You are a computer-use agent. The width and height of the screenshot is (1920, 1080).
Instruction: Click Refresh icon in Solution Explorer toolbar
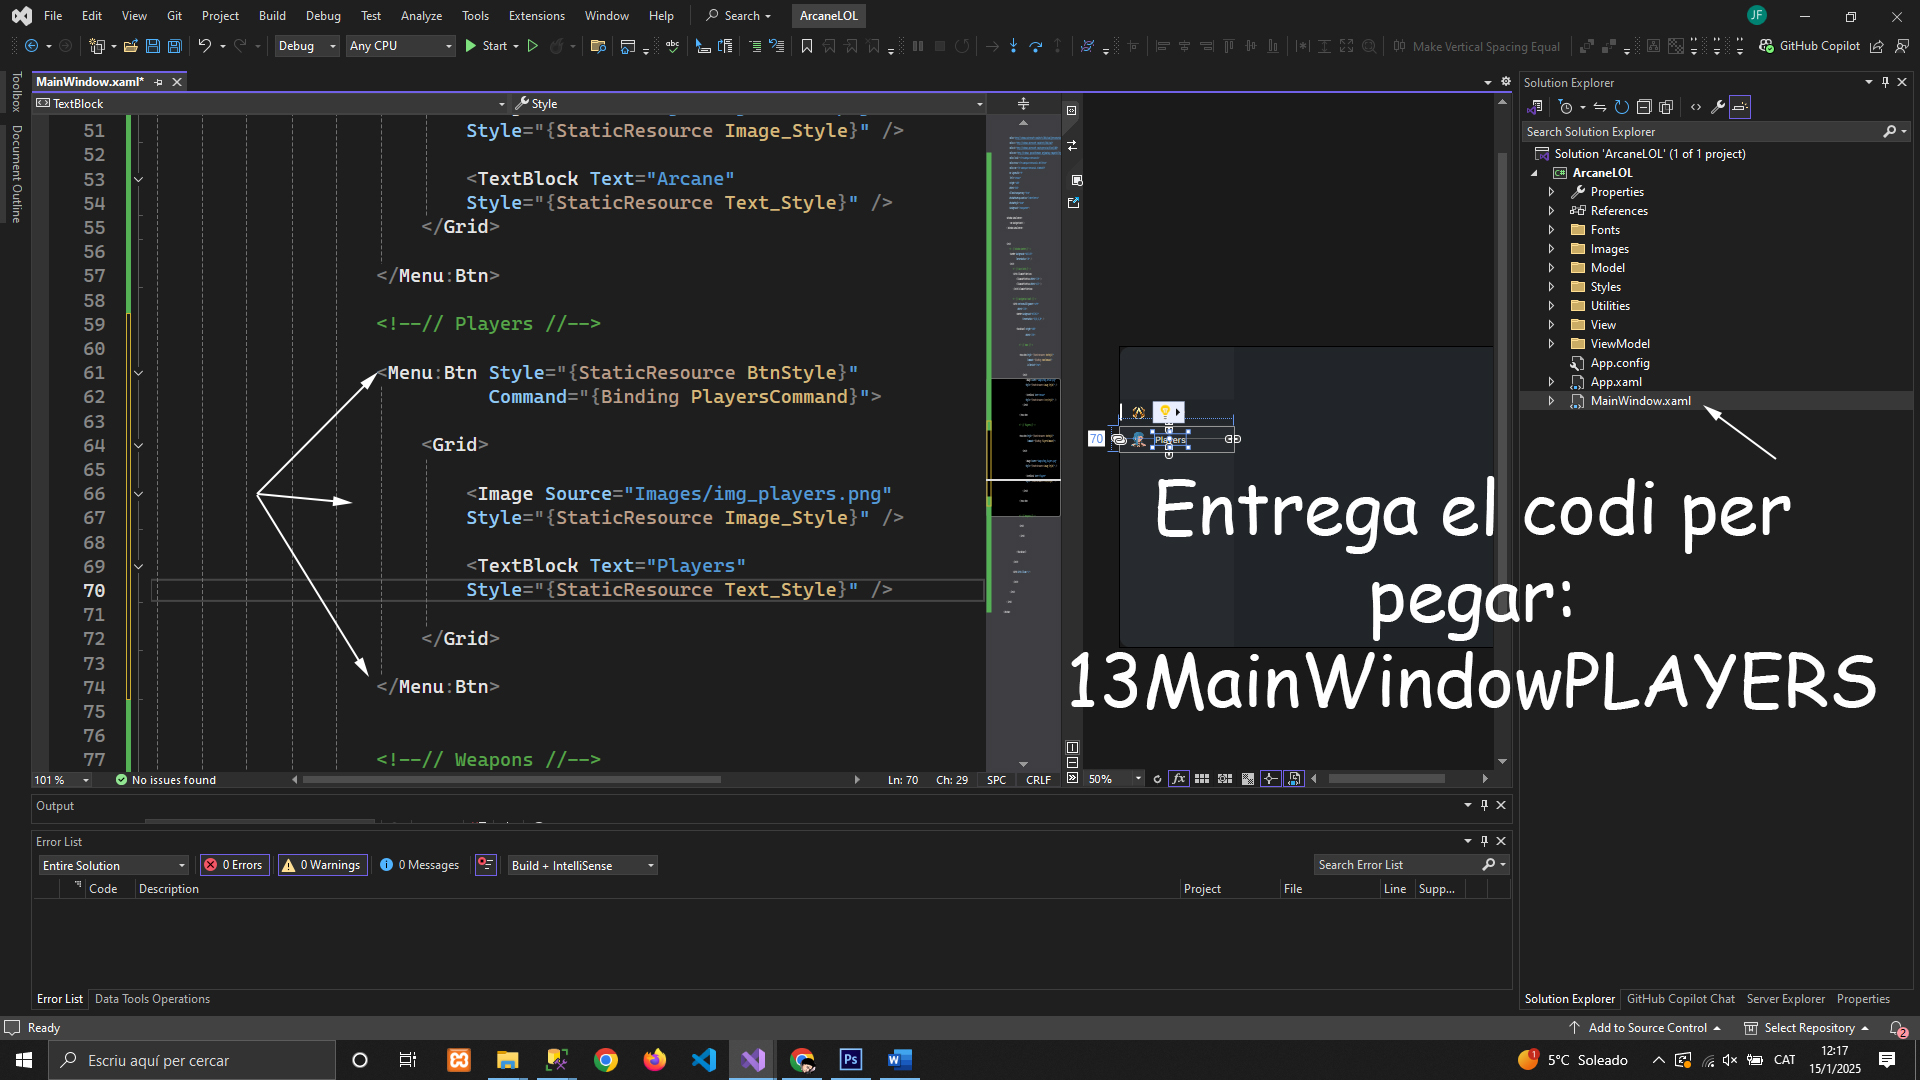1622,107
